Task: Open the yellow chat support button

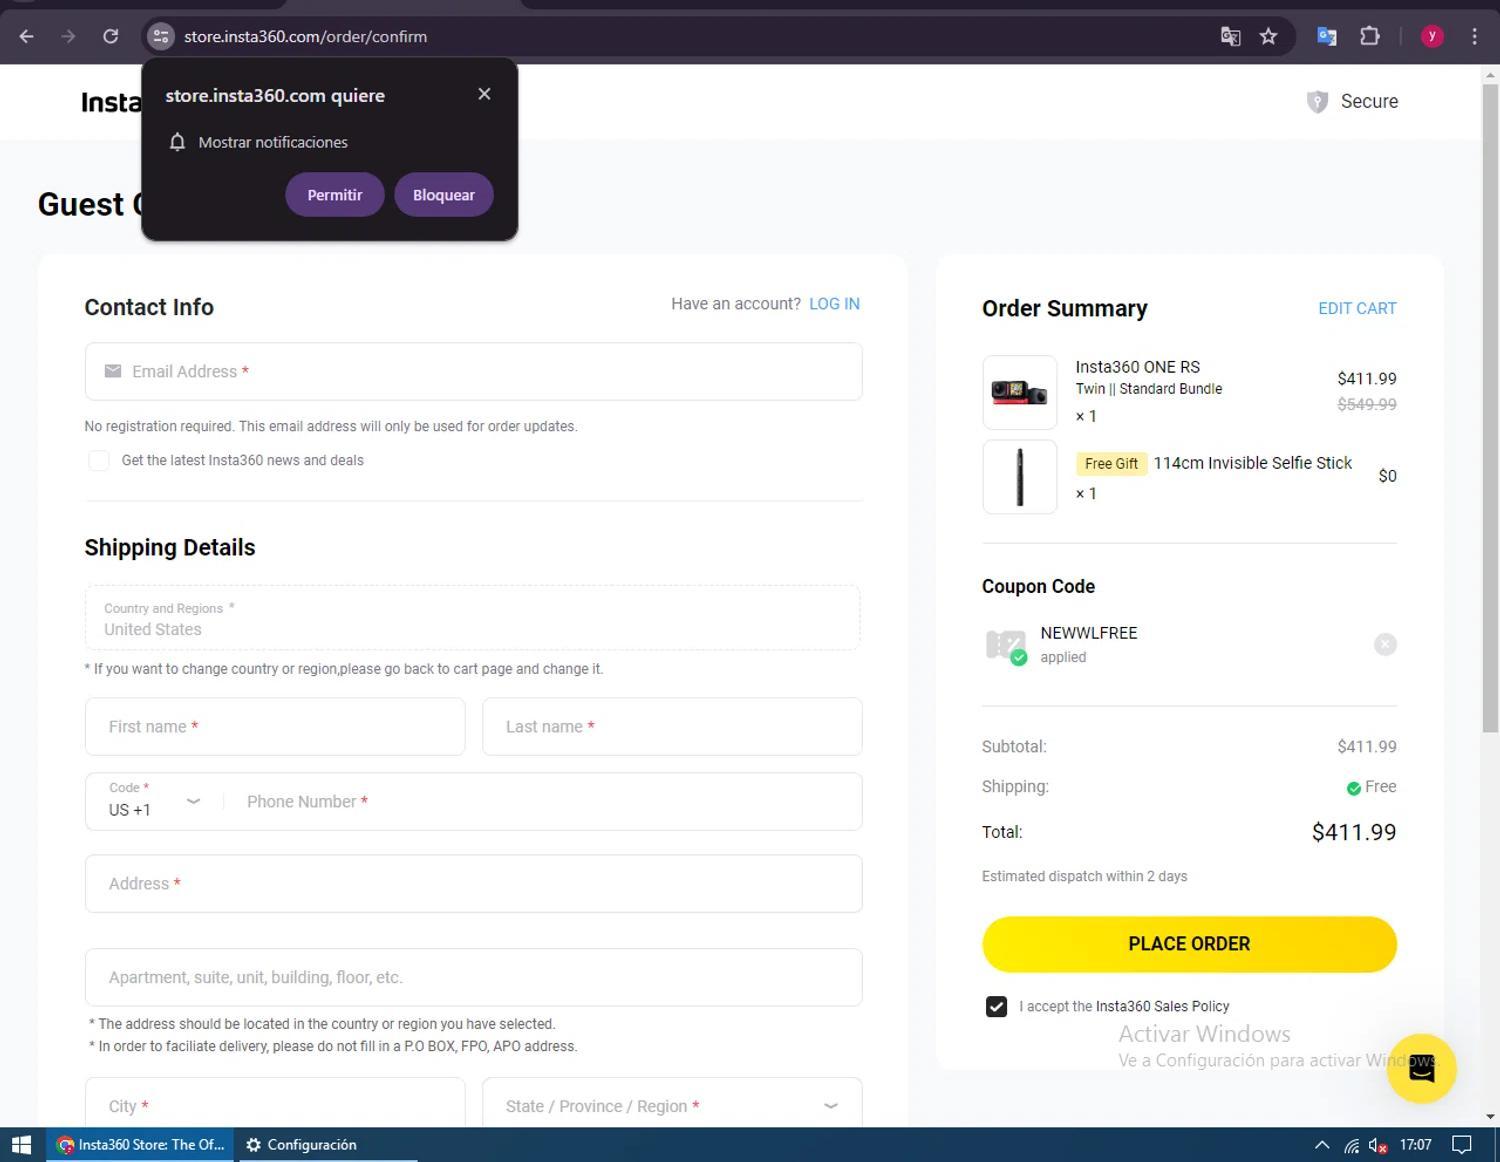Action: point(1421,1069)
